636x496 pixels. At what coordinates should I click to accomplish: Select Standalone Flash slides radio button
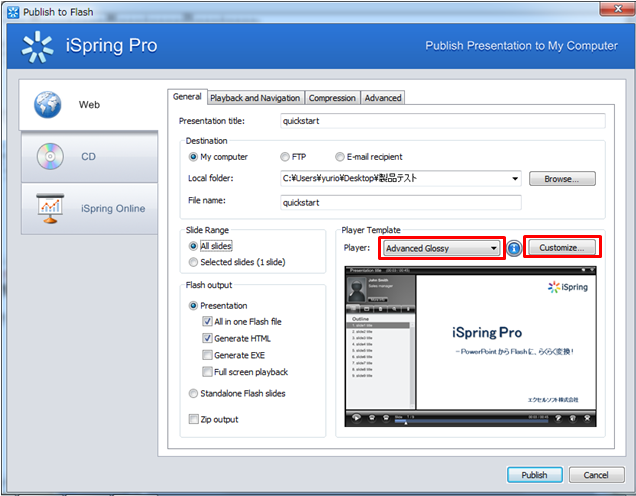point(193,393)
